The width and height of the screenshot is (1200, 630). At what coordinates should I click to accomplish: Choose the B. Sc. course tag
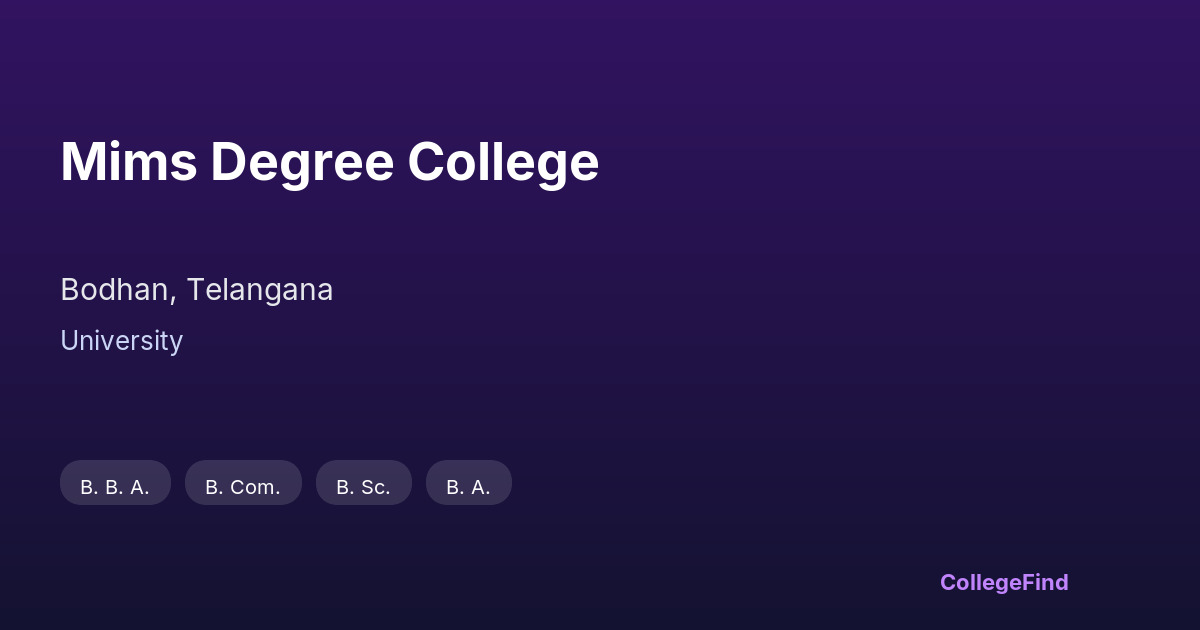click(x=363, y=487)
